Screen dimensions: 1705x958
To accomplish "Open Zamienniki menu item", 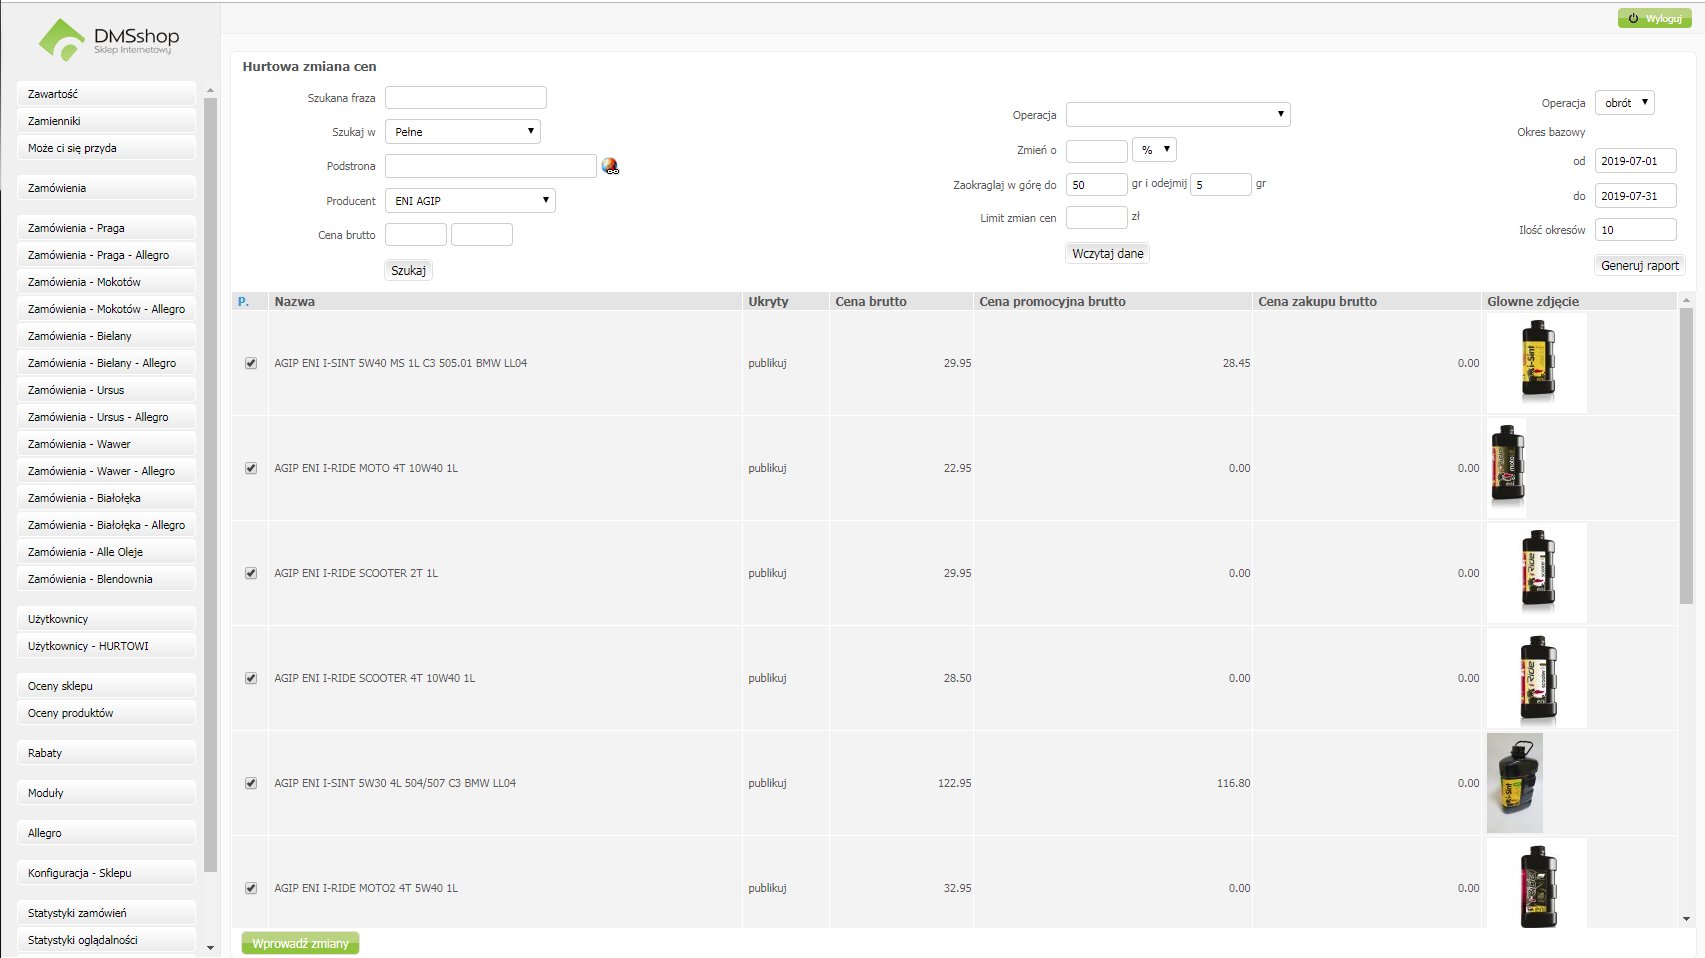I will point(106,121).
